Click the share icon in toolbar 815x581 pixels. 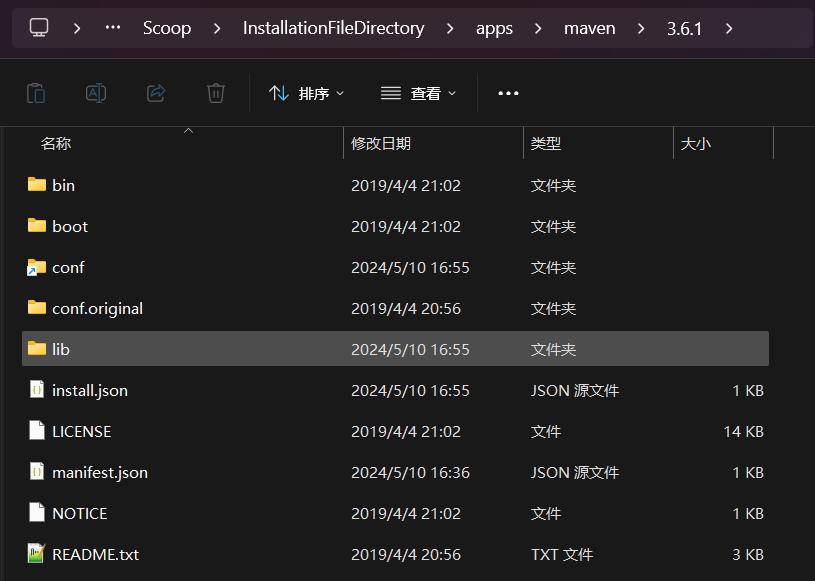pyautogui.click(x=156, y=93)
